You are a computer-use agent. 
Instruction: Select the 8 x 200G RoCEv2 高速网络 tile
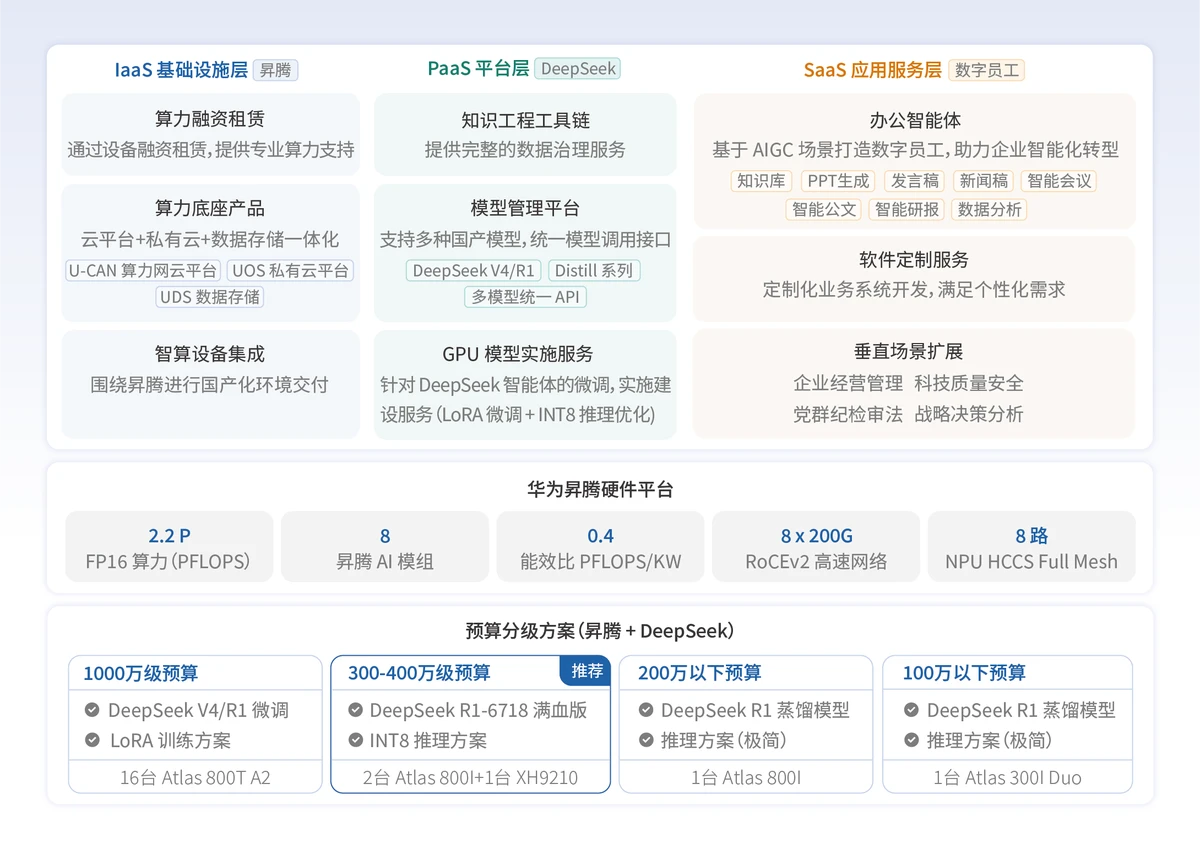click(x=816, y=547)
